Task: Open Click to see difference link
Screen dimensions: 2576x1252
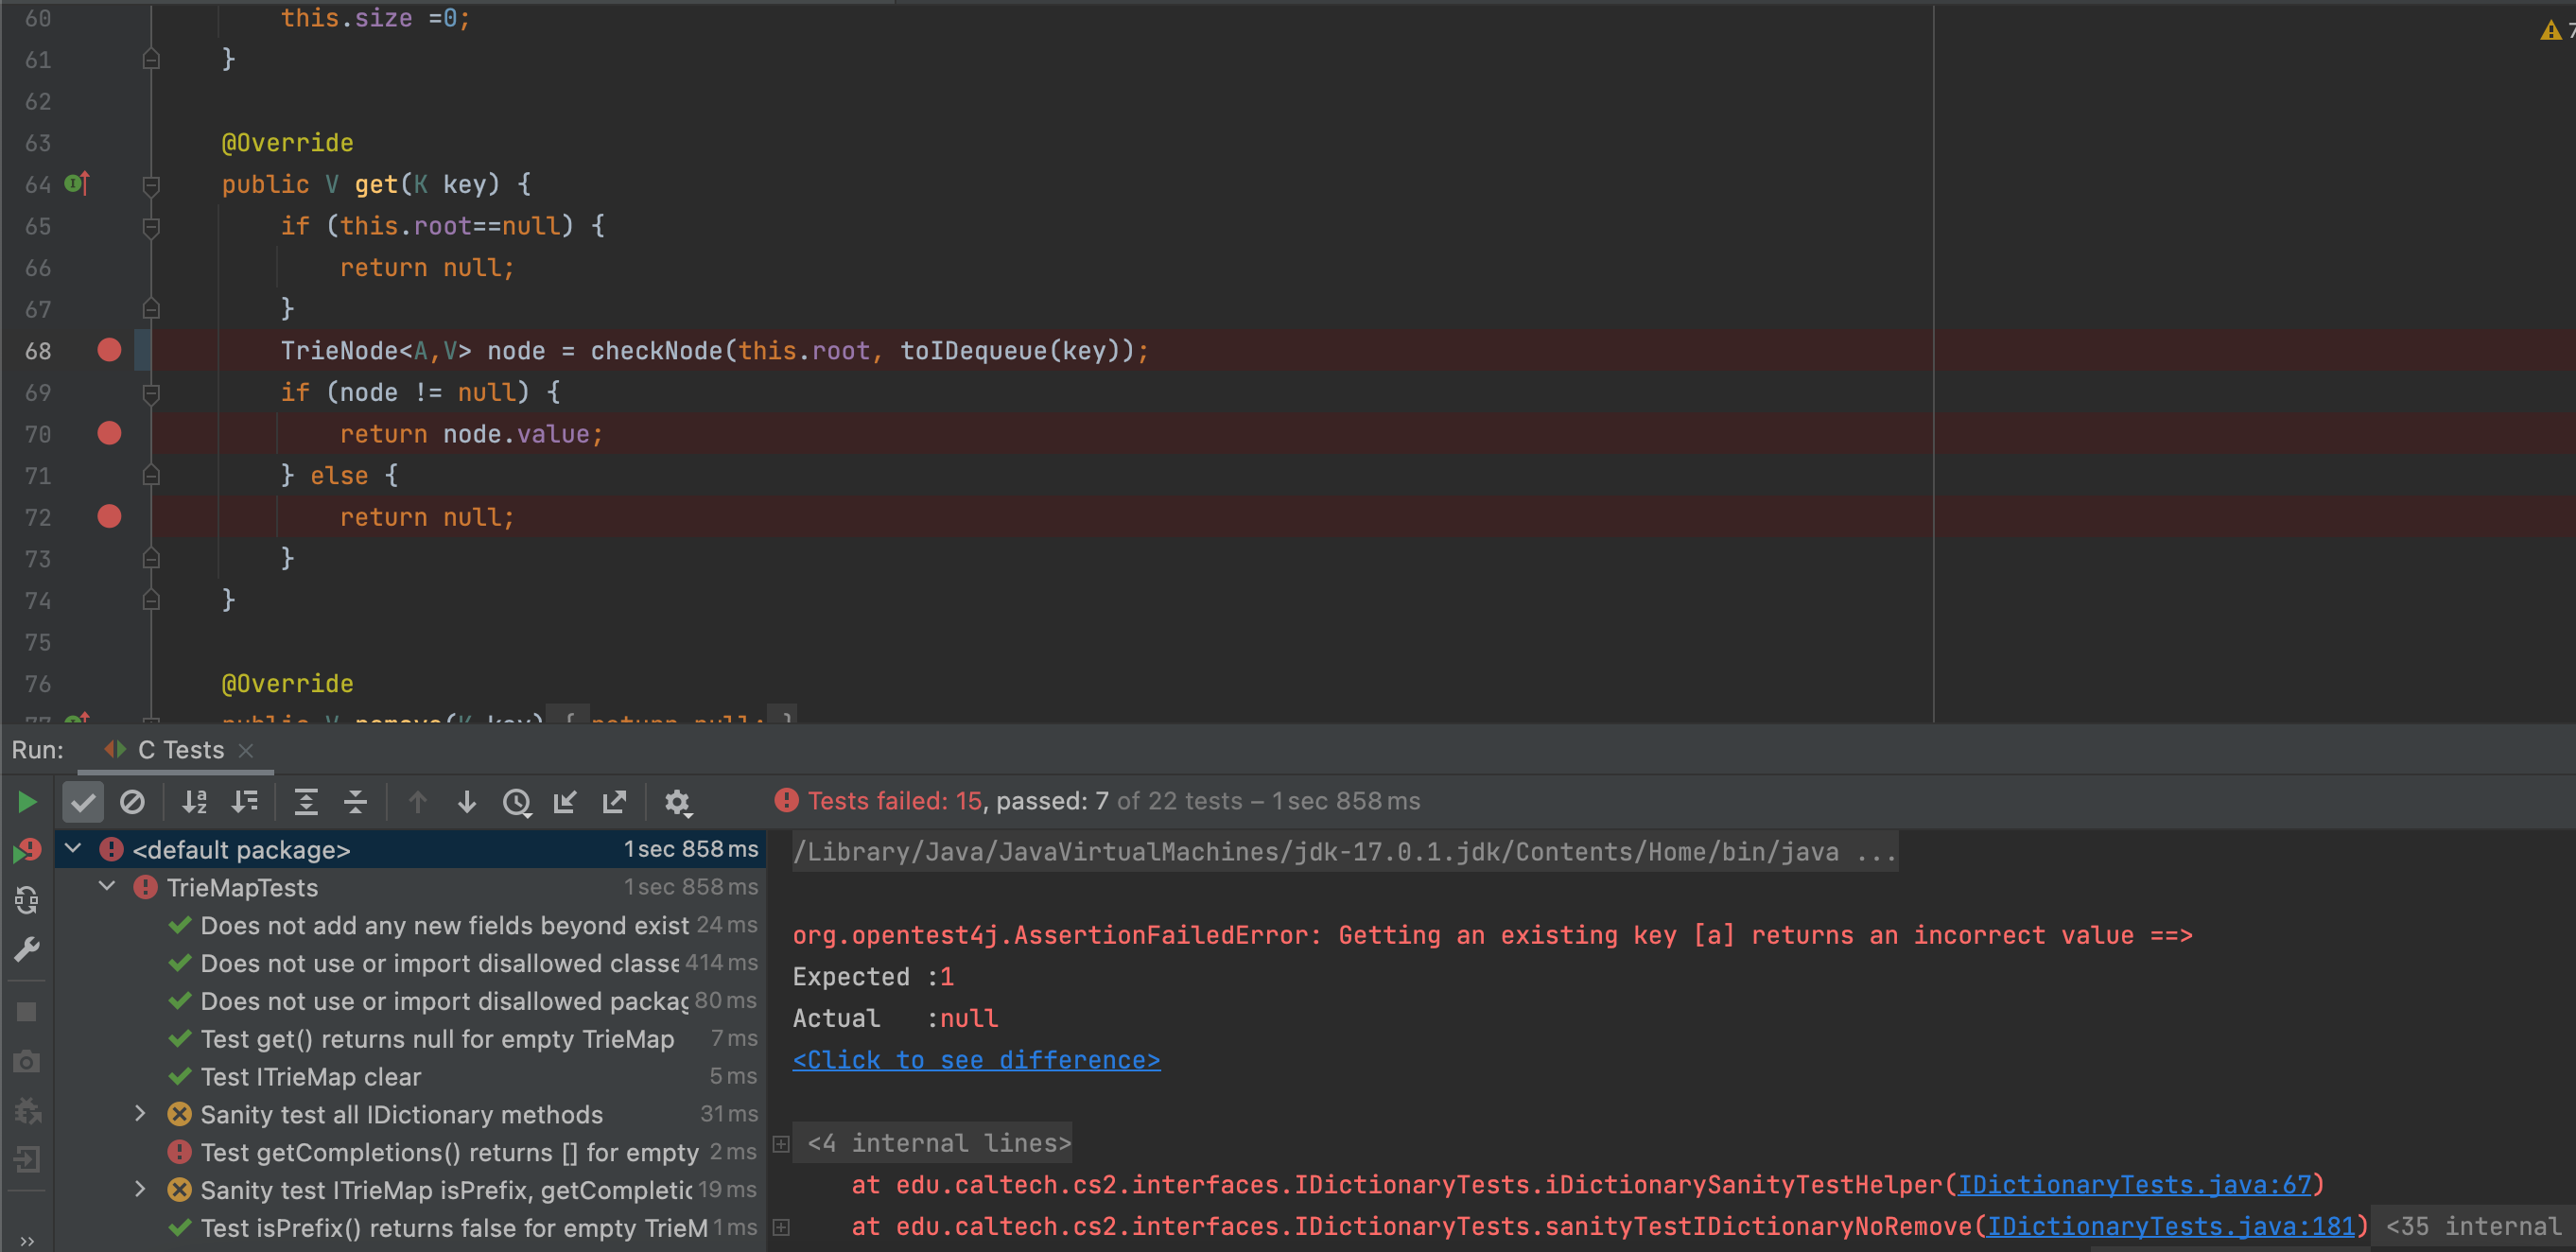Action: click(975, 1060)
